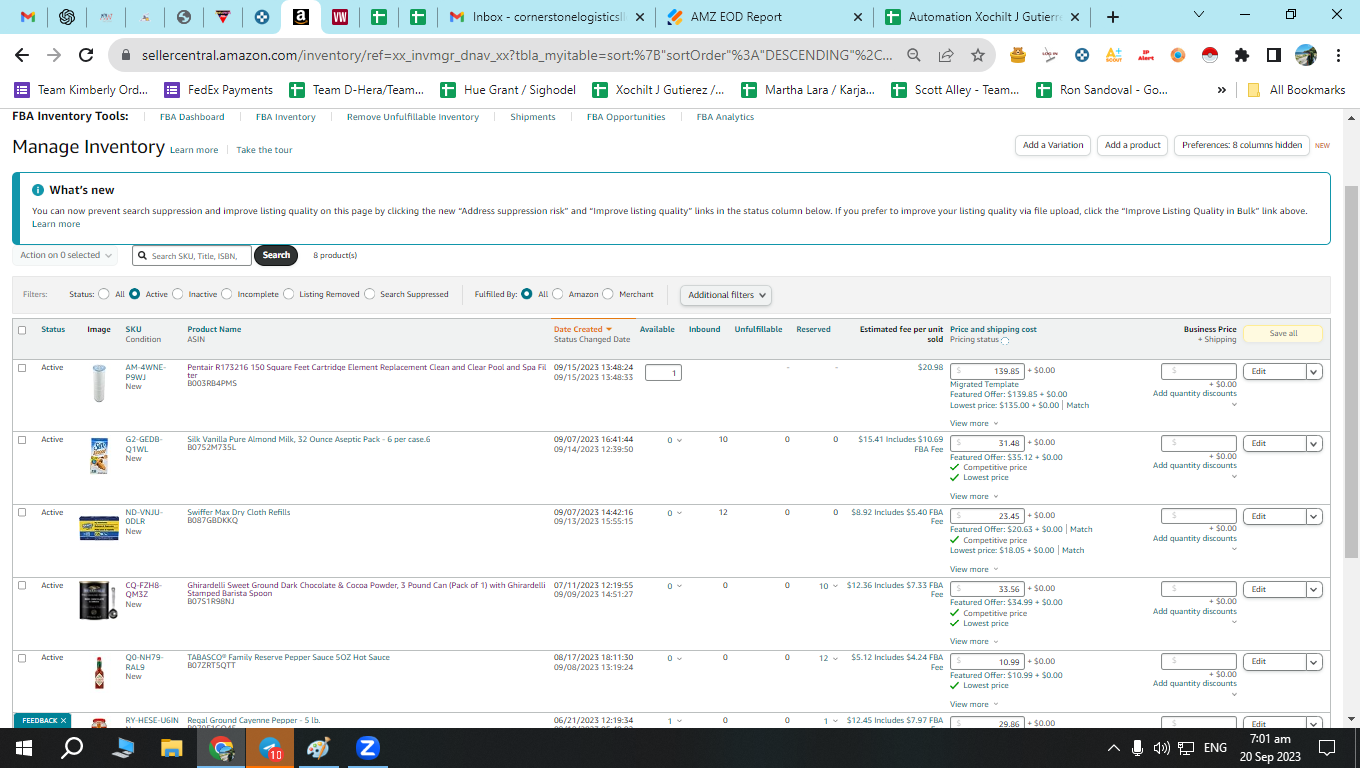This screenshot has height=768, width=1360.
Task: Expand View more under Tabasco pricing
Action: point(972,704)
